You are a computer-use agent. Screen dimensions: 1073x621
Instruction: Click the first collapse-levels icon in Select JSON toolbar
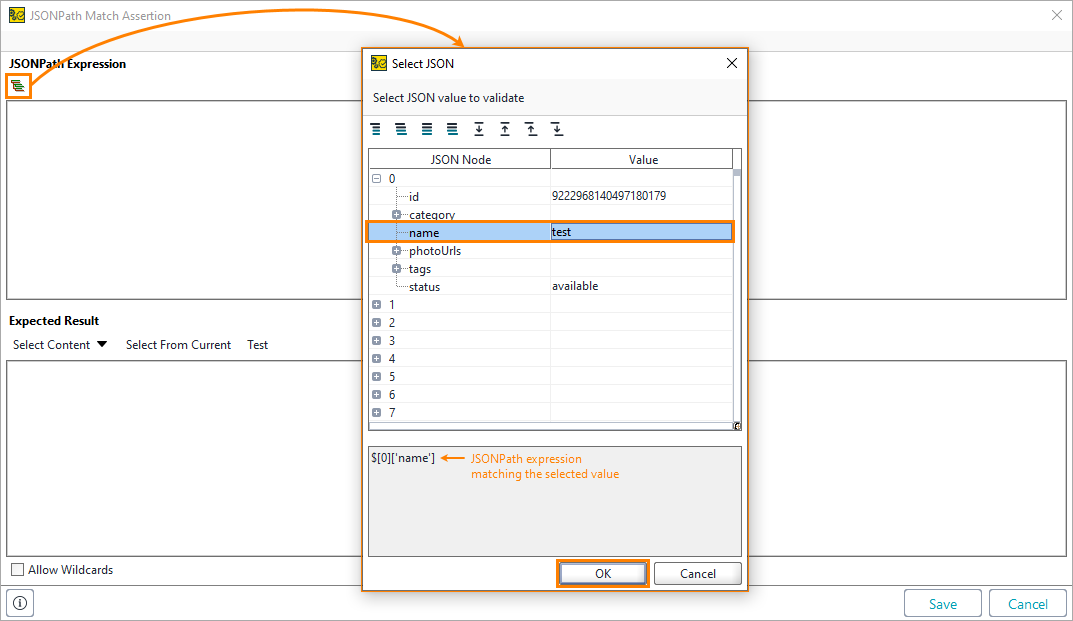pyautogui.click(x=375, y=129)
